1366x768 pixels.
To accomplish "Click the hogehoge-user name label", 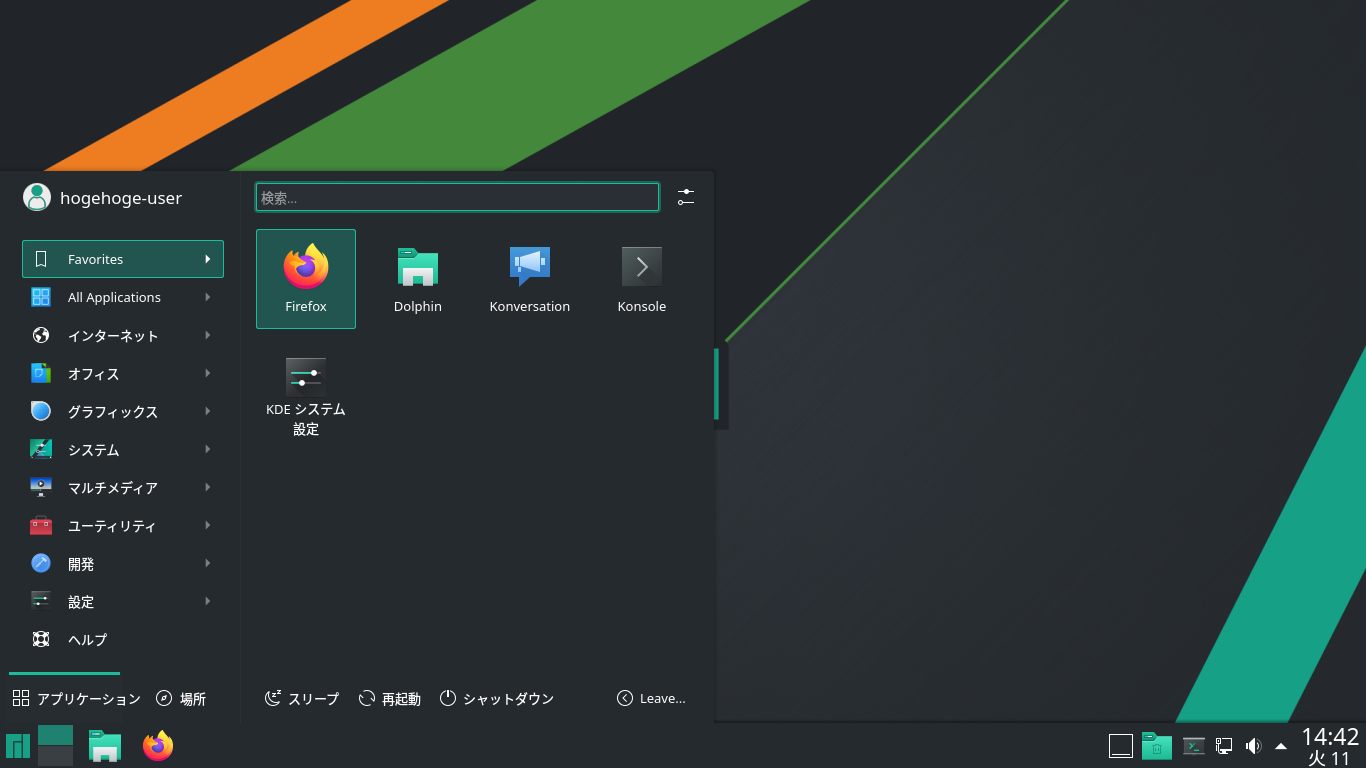I will 121,198.
